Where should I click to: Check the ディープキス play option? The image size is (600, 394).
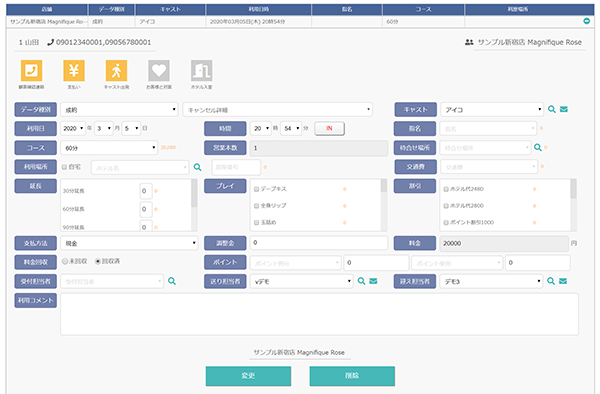pos(256,189)
